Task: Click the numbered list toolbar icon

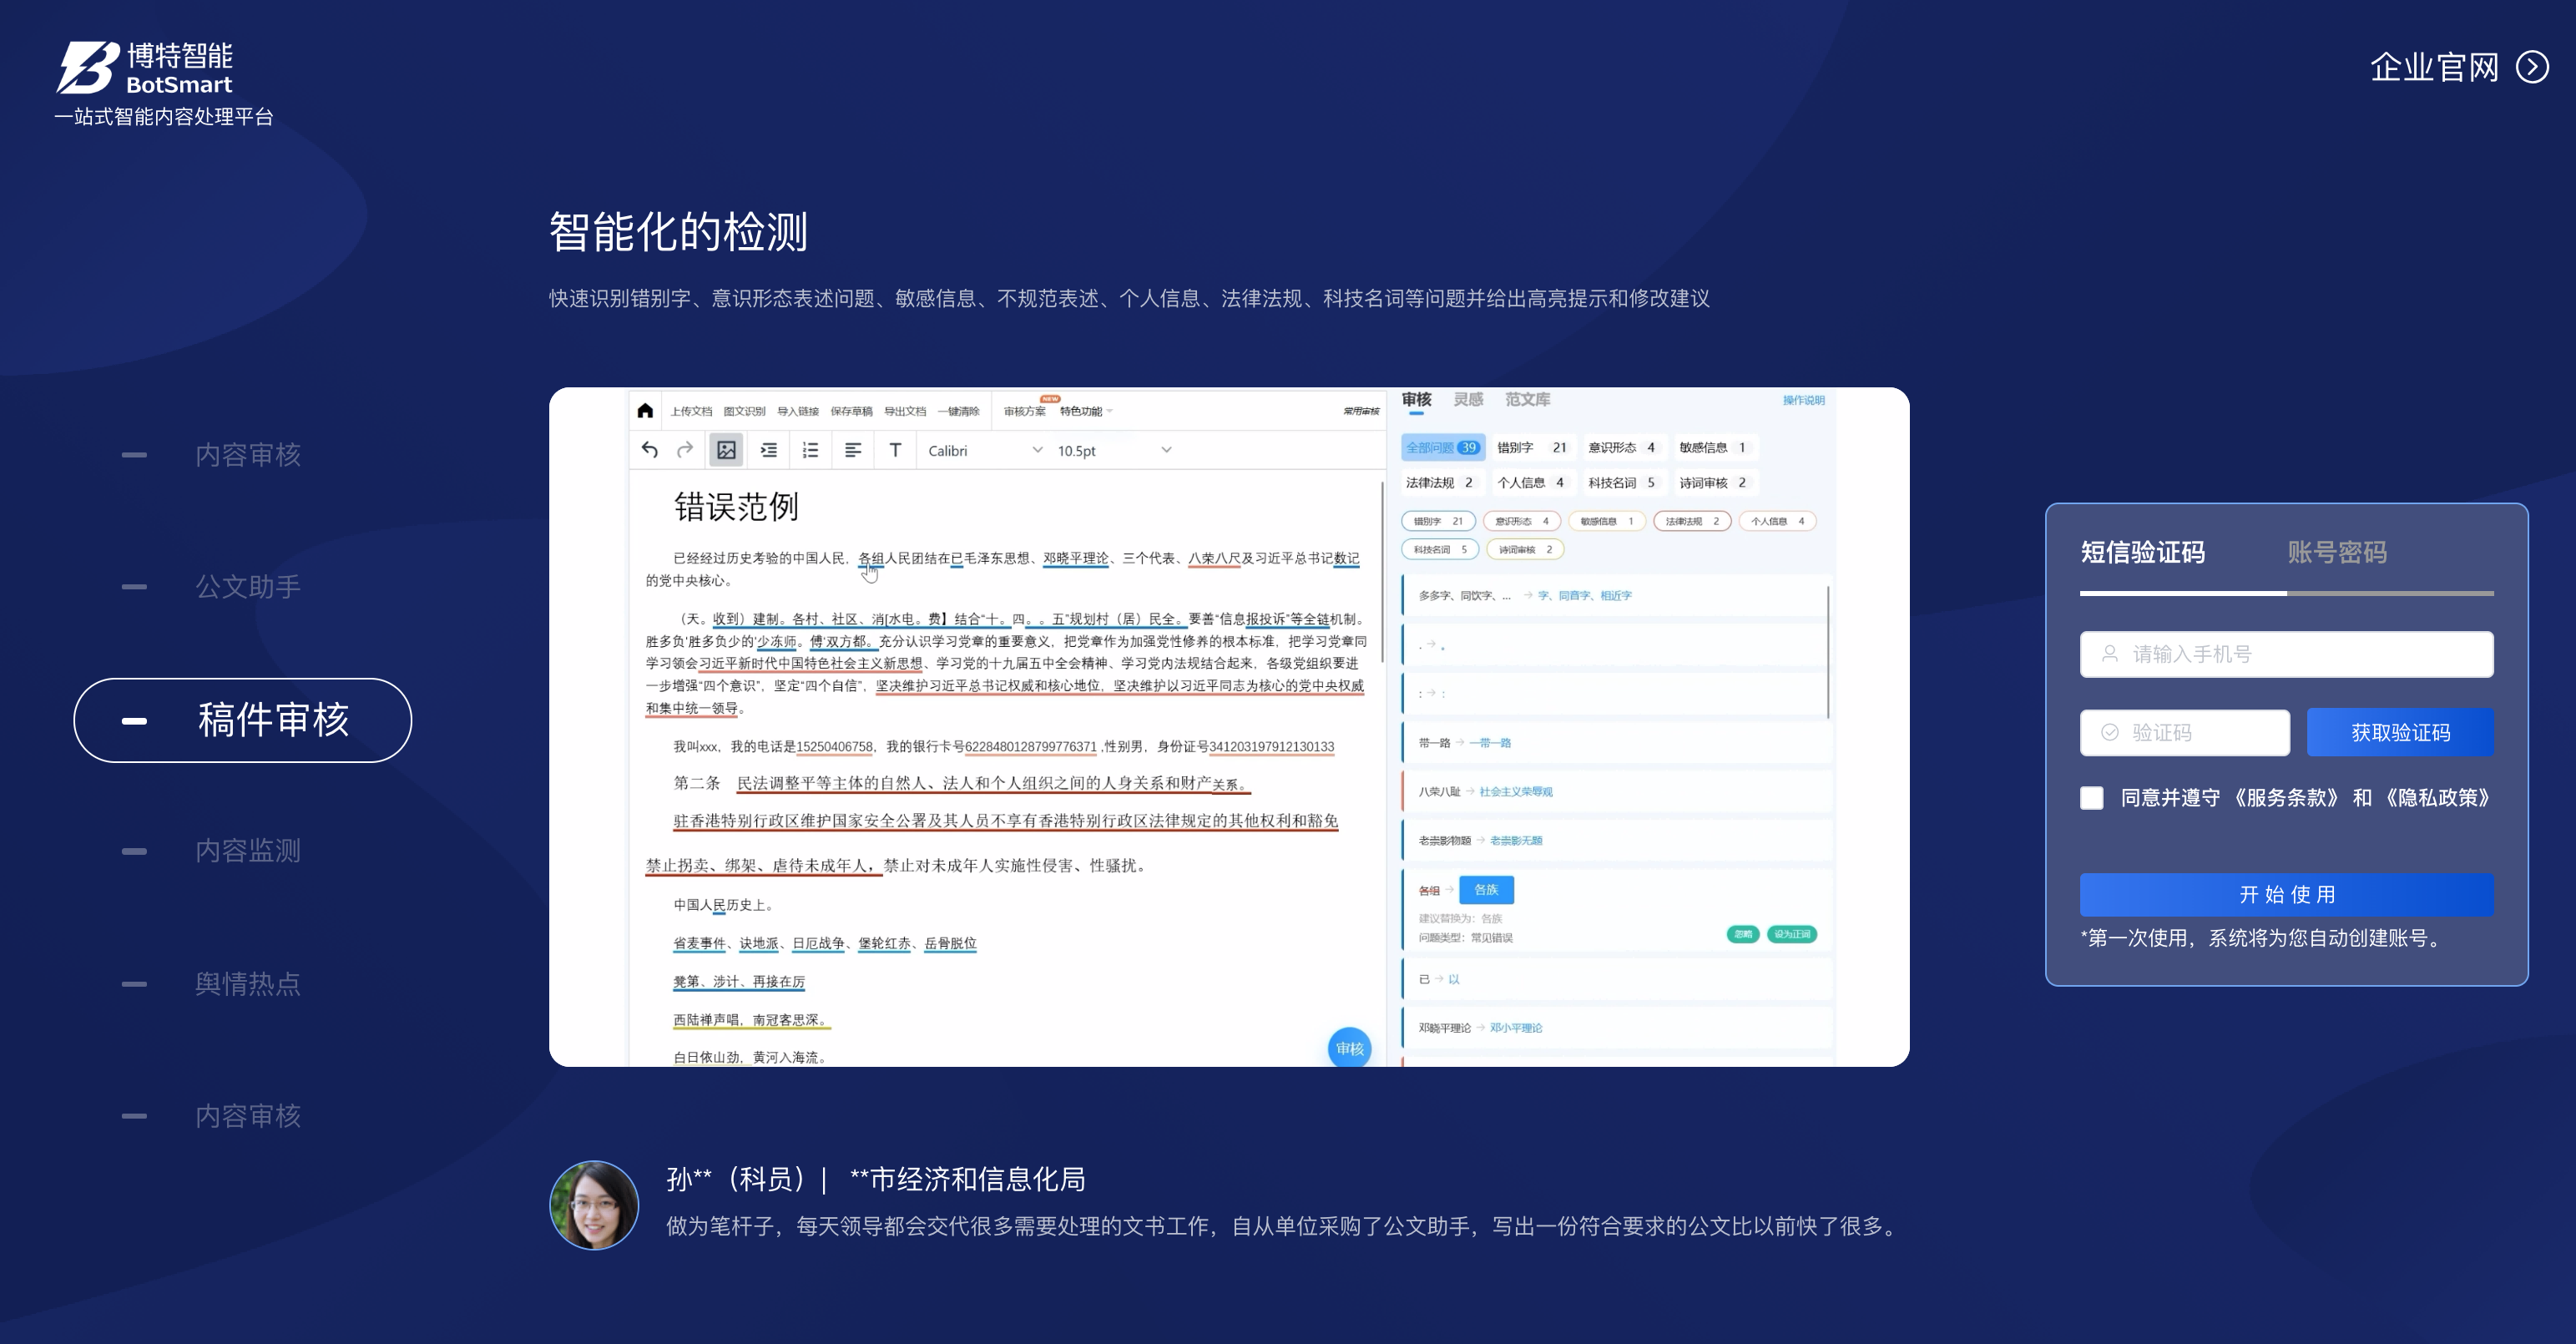Action: coord(811,450)
